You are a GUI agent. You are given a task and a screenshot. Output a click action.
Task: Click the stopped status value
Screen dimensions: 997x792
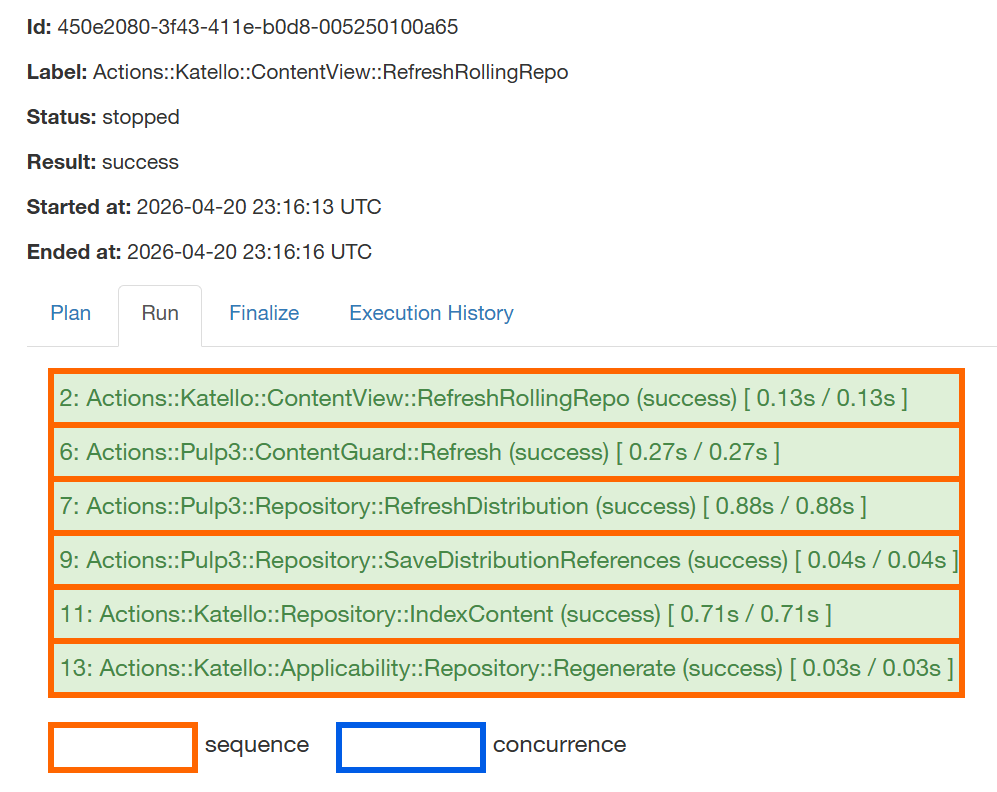141,117
